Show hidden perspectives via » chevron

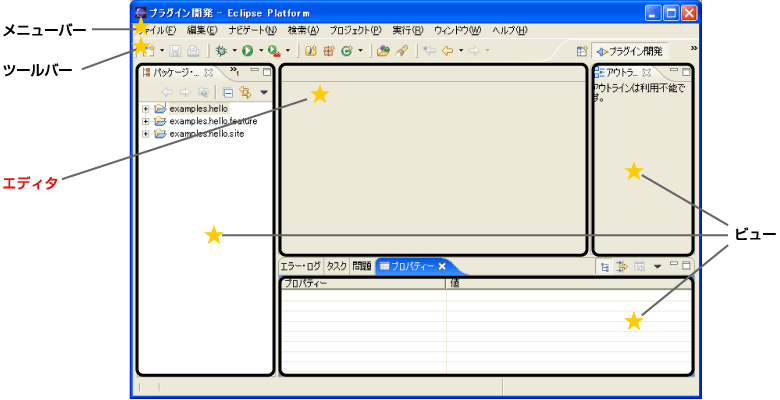click(693, 48)
